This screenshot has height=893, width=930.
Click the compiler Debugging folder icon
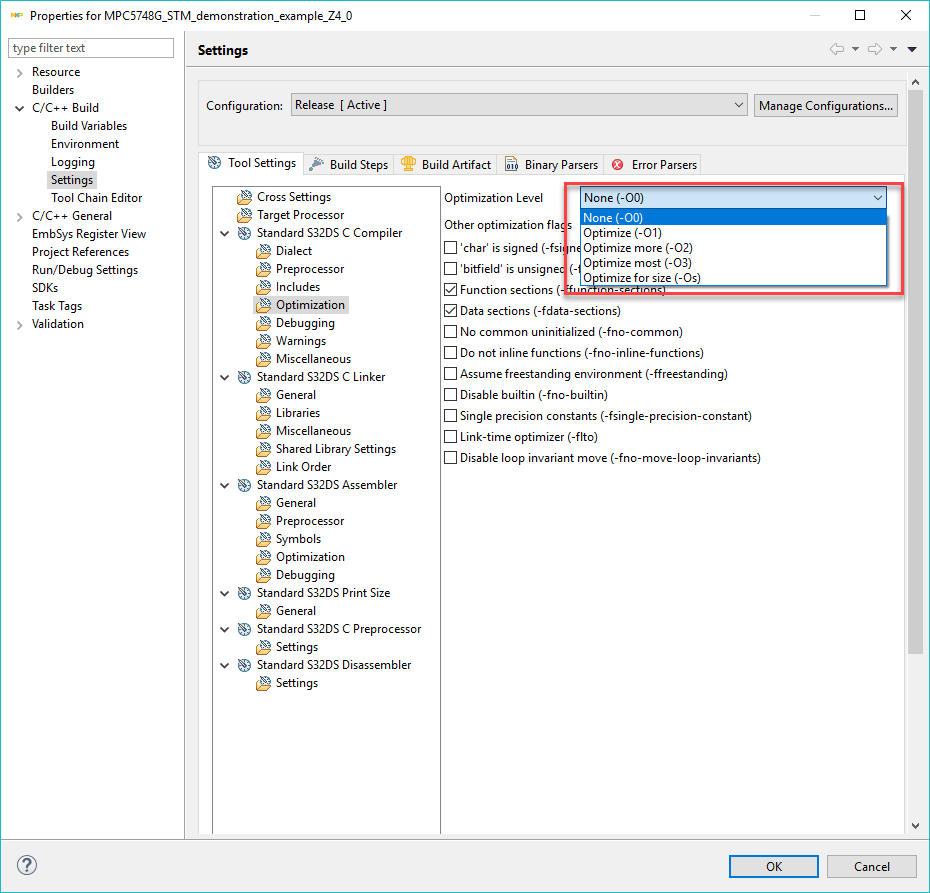click(x=263, y=323)
